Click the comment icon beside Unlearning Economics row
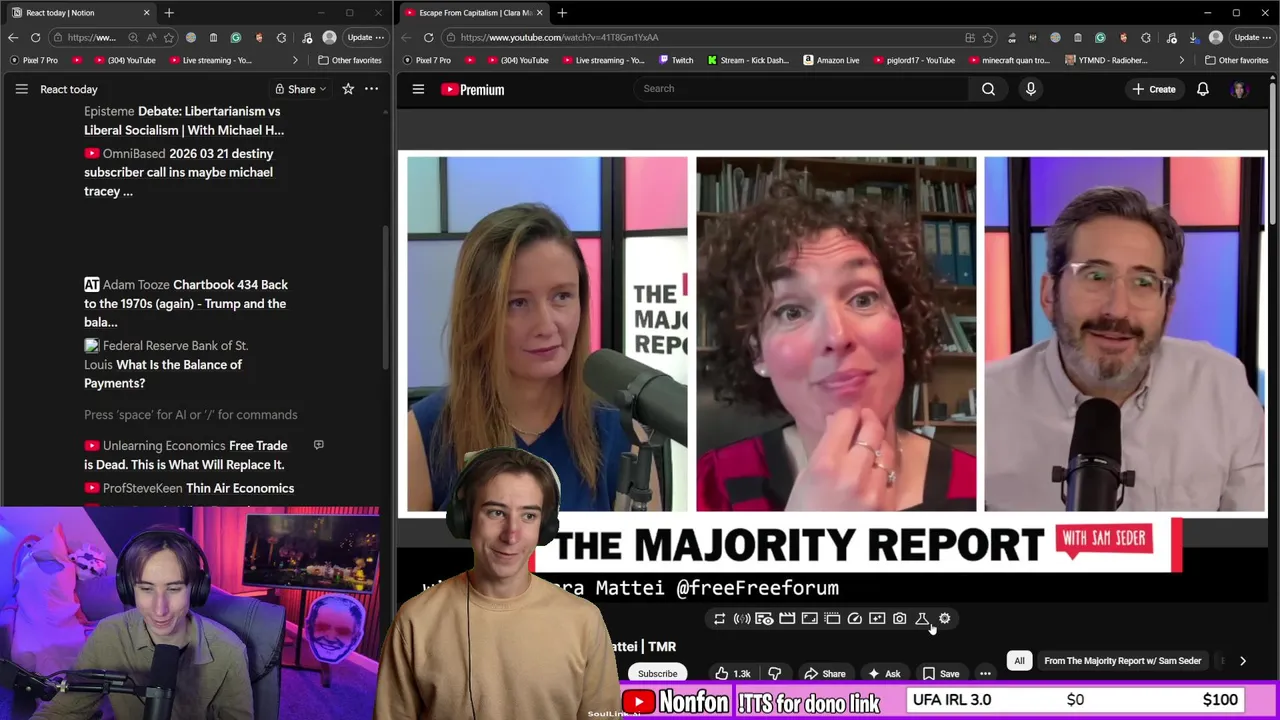This screenshot has width=1280, height=720. (318, 445)
